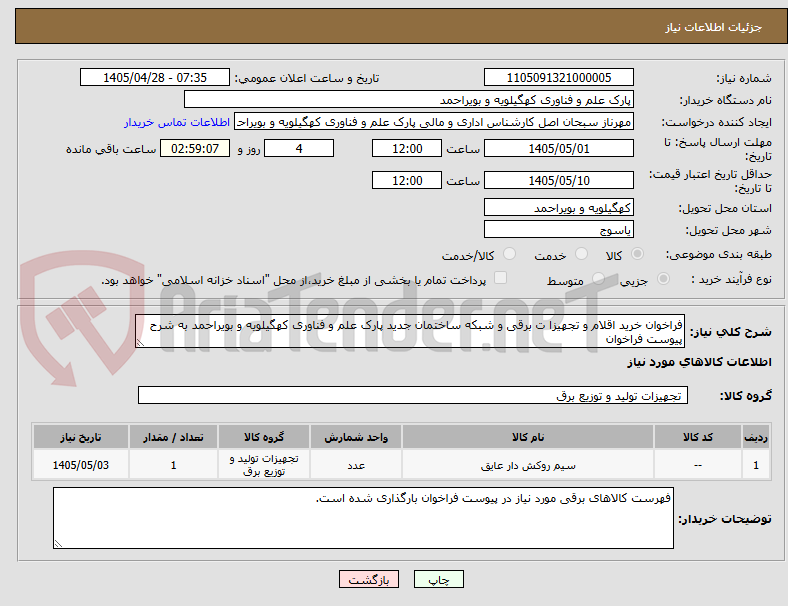This screenshot has height=606, width=788.
Task: Click price validity date 1405/05/10
Action: pyautogui.click(x=559, y=180)
